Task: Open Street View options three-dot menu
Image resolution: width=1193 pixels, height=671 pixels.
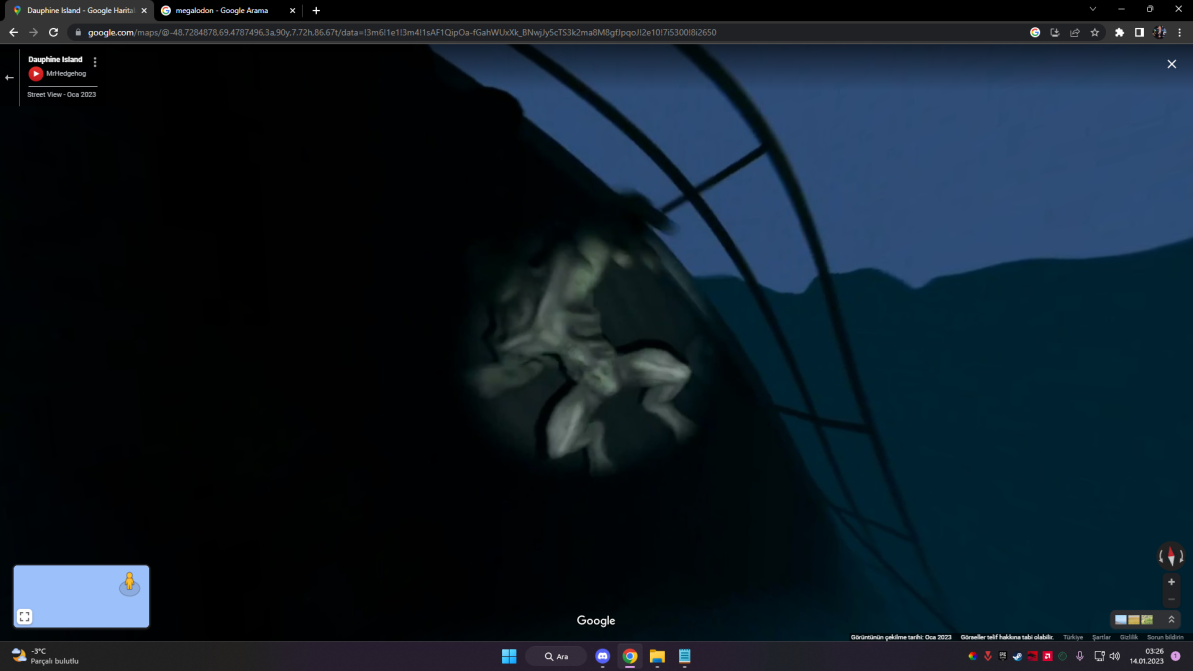Action: (x=95, y=62)
